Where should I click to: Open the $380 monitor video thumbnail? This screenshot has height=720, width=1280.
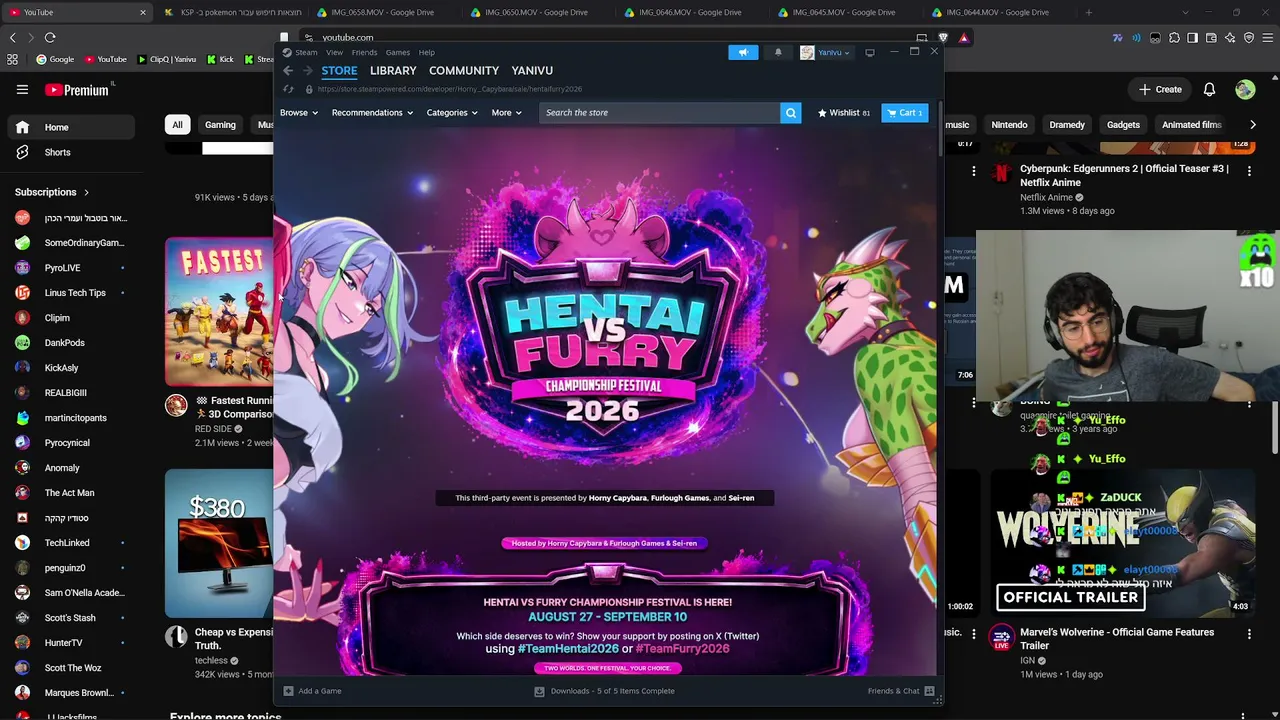pyautogui.click(x=219, y=544)
